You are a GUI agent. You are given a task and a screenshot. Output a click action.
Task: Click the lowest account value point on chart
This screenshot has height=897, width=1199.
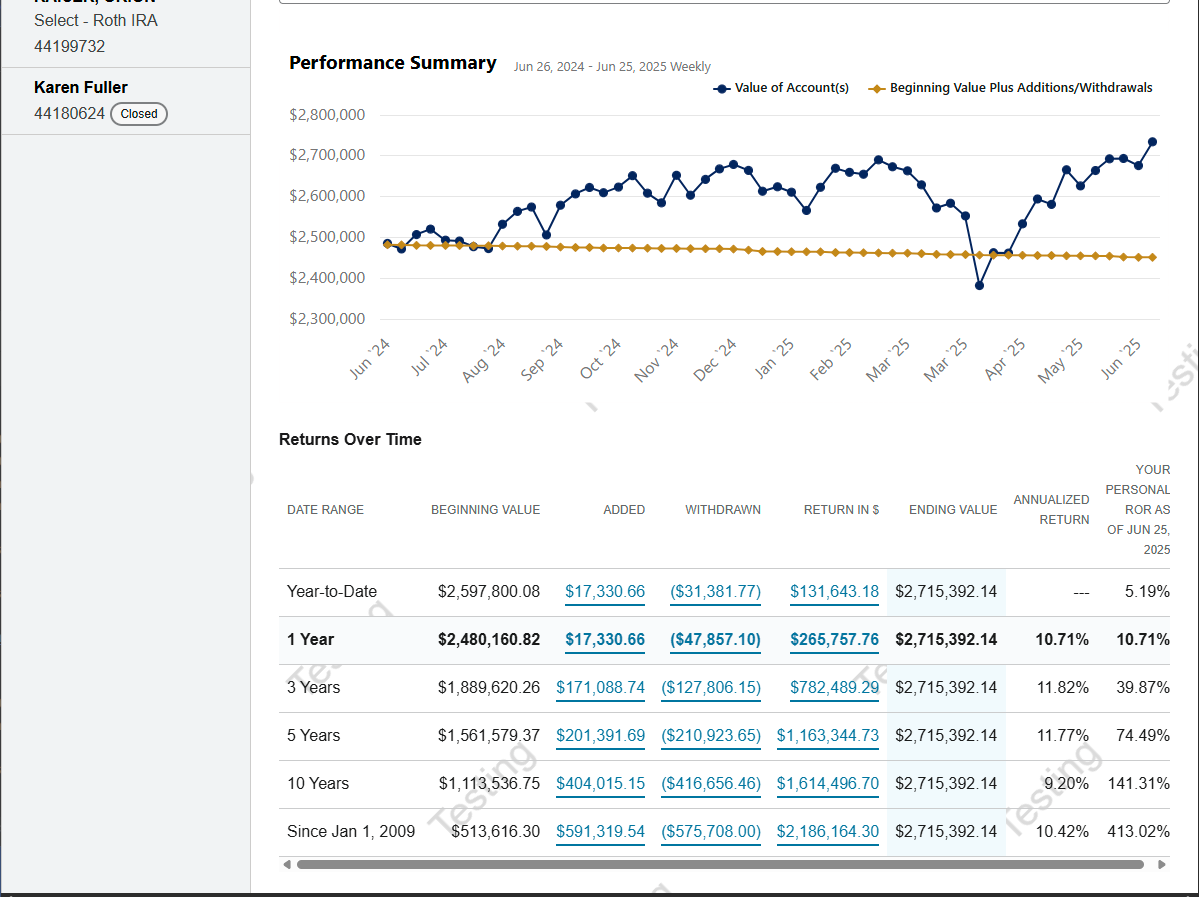(979, 286)
